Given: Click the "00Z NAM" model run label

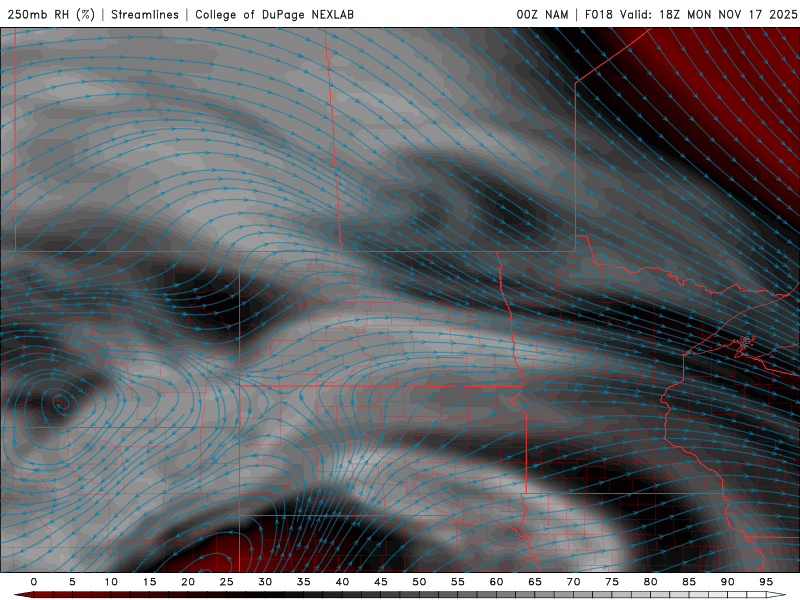Looking at the screenshot, I should 542,14.
